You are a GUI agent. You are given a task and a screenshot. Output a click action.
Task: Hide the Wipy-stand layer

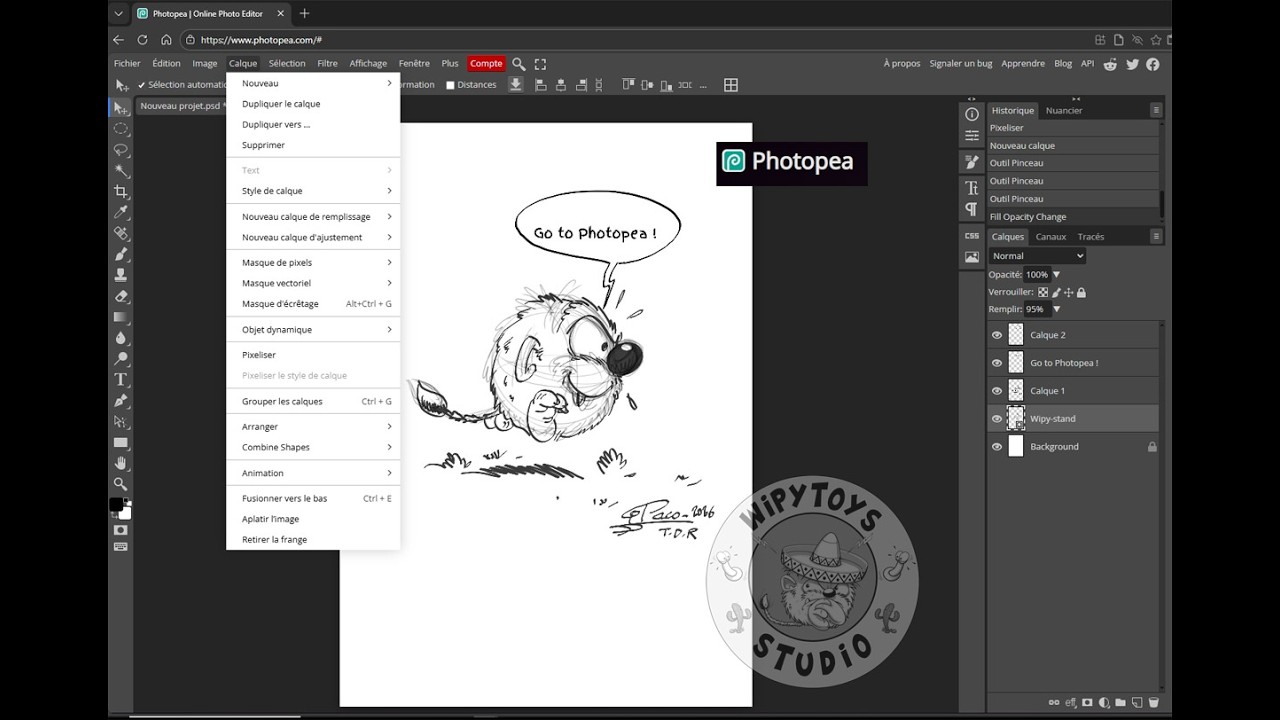click(x=996, y=419)
